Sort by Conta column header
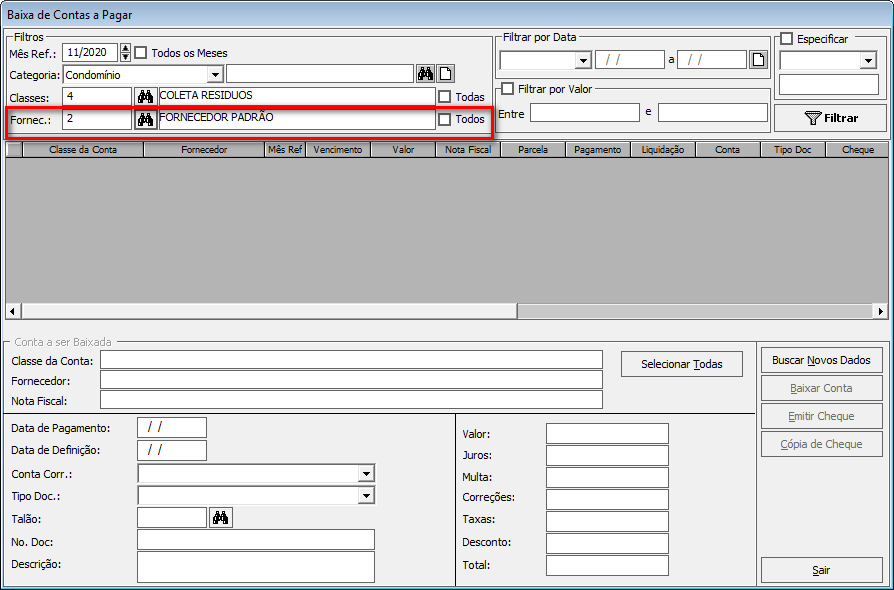The width and height of the screenshot is (894, 590). (x=728, y=149)
